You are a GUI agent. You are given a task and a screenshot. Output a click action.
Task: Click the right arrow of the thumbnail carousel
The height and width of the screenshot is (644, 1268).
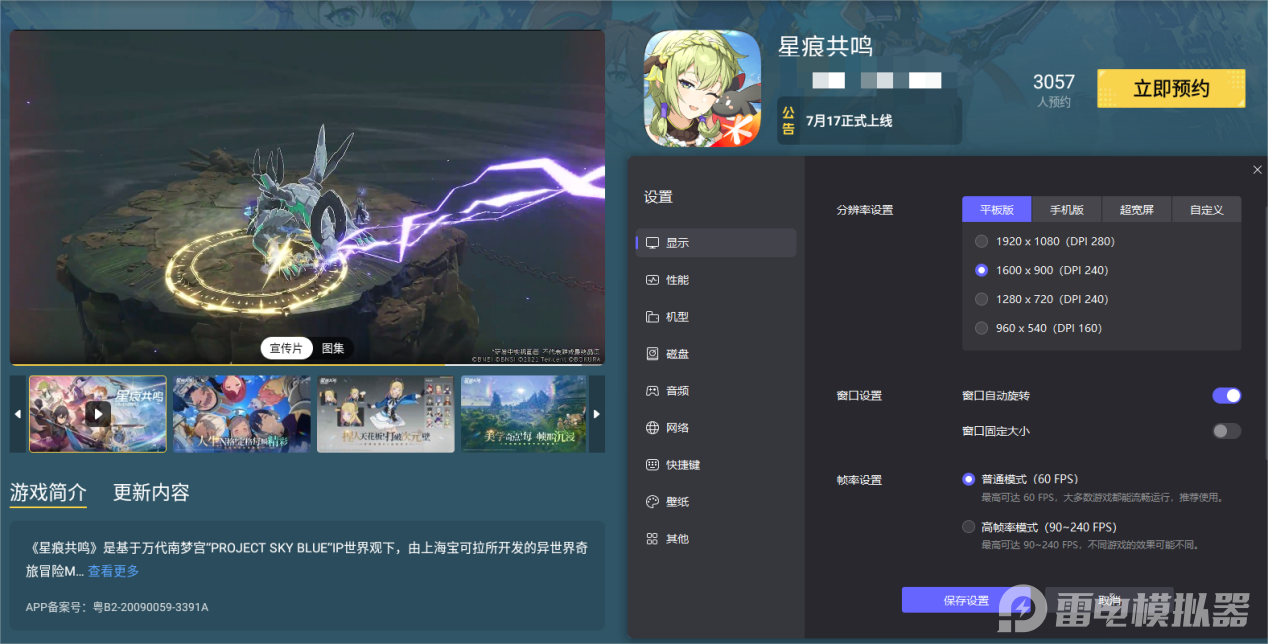[597, 413]
